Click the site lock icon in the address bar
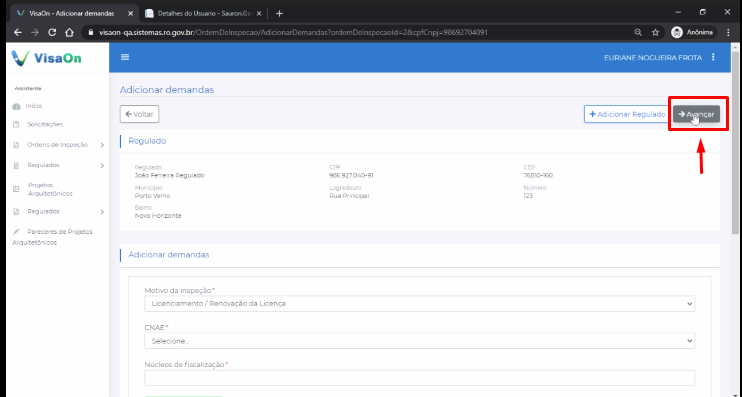The width and height of the screenshot is (742, 397). point(90,32)
